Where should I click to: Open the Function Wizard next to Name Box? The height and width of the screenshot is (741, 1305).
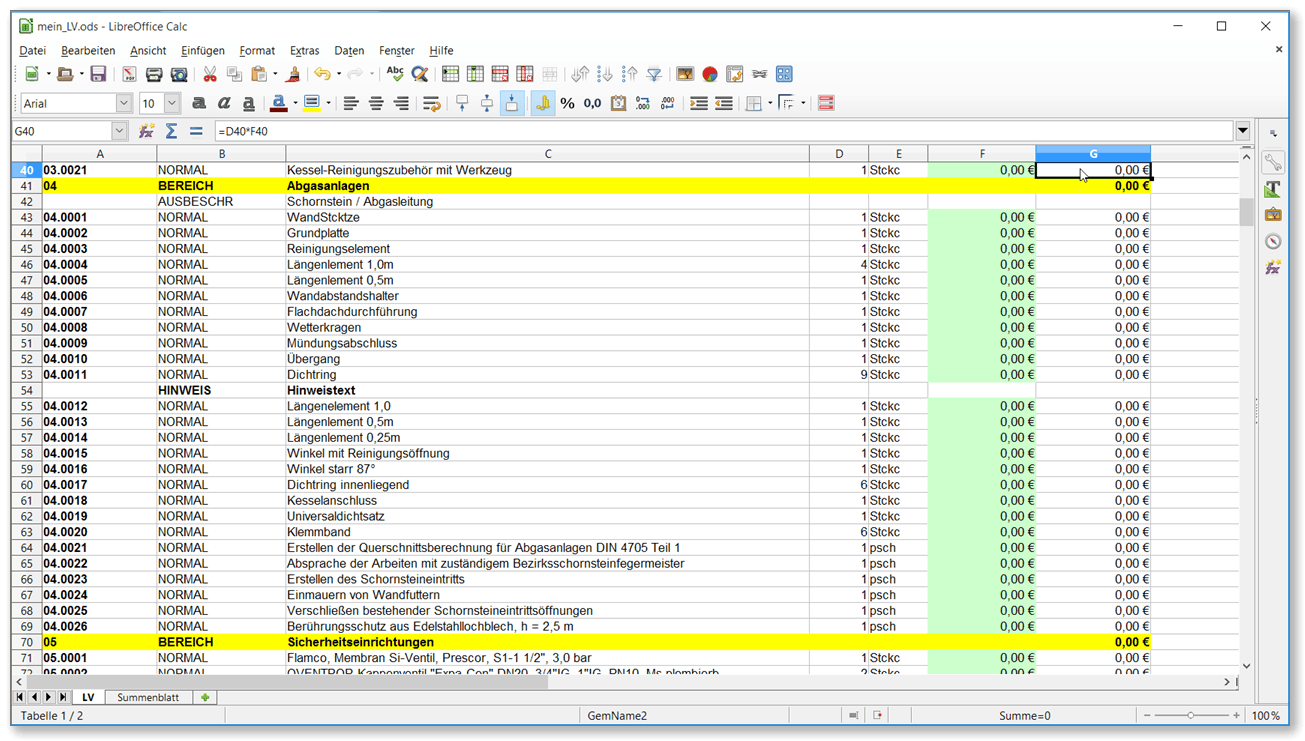click(146, 130)
